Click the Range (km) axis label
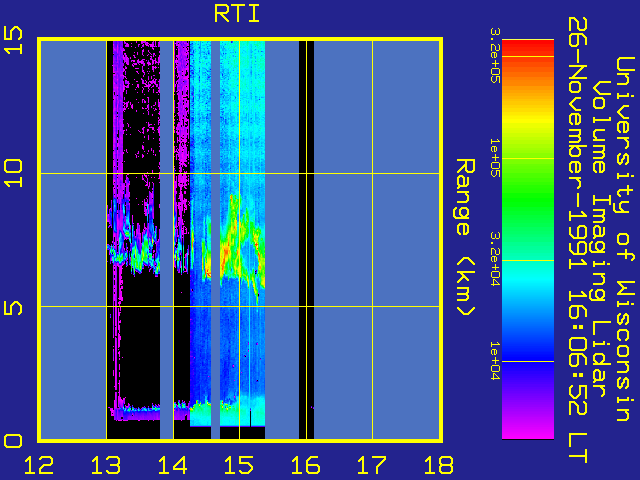The width and height of the screenshot is (640, 480). tap(465, 238)
